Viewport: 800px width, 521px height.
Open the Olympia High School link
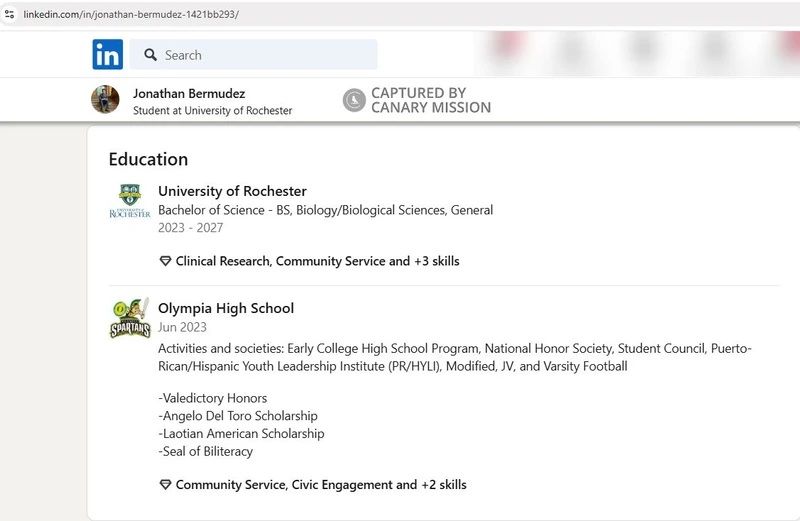(x=226, y=308)
